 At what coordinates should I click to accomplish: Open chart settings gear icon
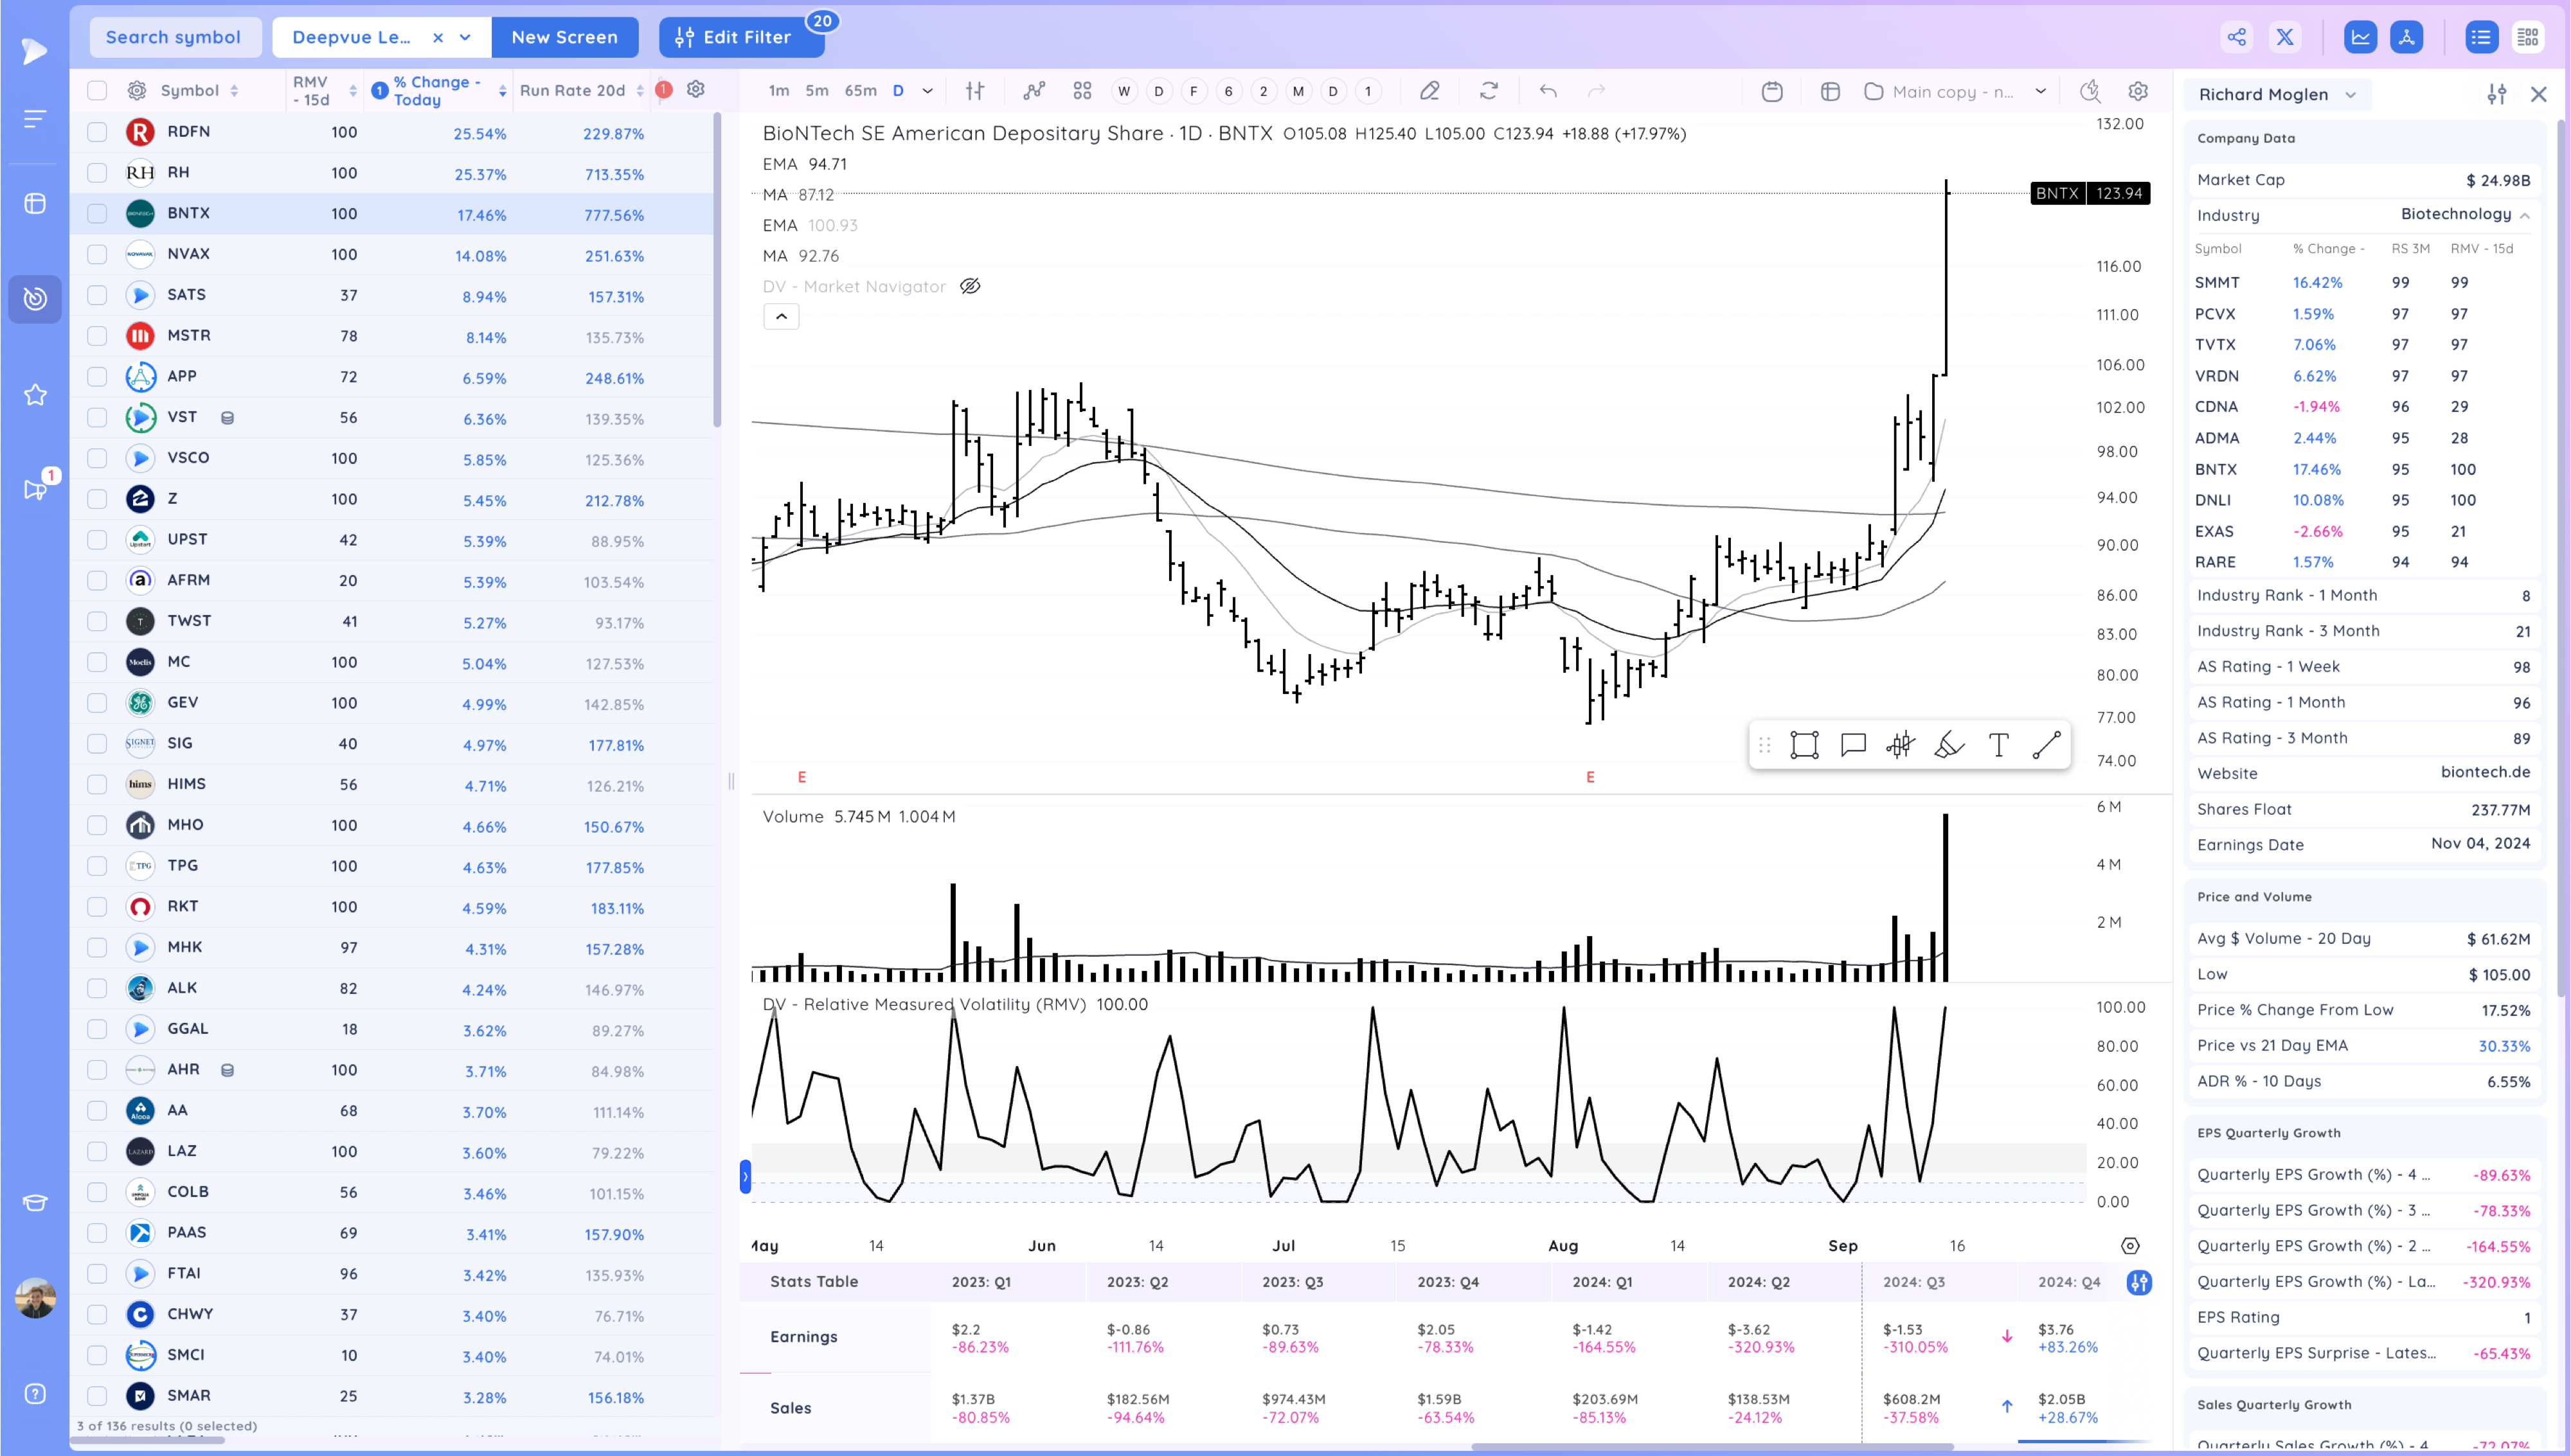[x=2138, y=91]
